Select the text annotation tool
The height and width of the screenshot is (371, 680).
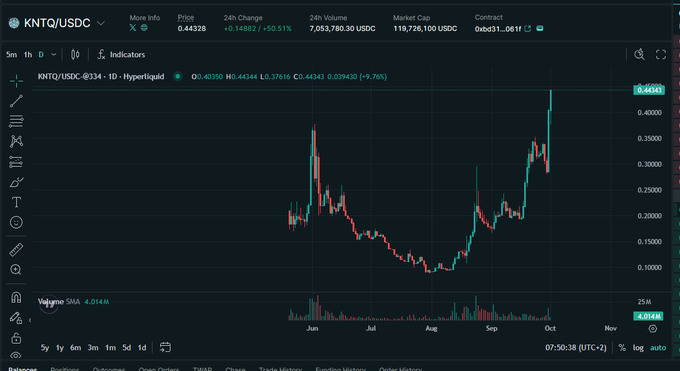click(x=16, y=202)
